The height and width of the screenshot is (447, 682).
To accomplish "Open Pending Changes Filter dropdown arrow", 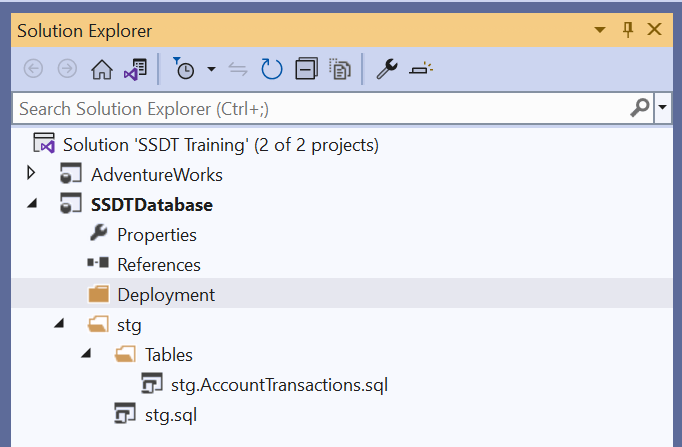I will point(211,69).
